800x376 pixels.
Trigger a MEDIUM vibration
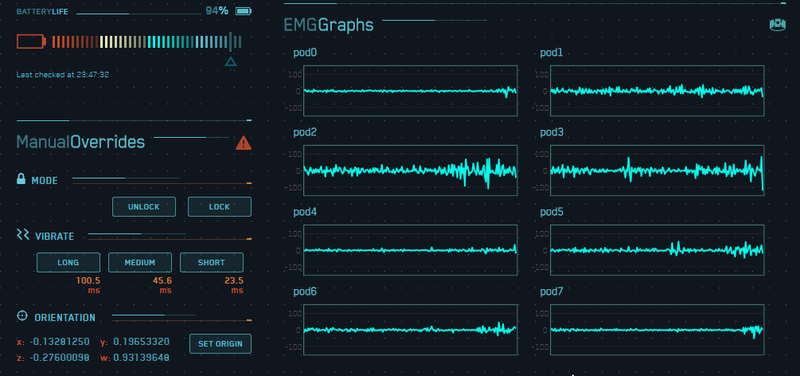coord(140,262)
